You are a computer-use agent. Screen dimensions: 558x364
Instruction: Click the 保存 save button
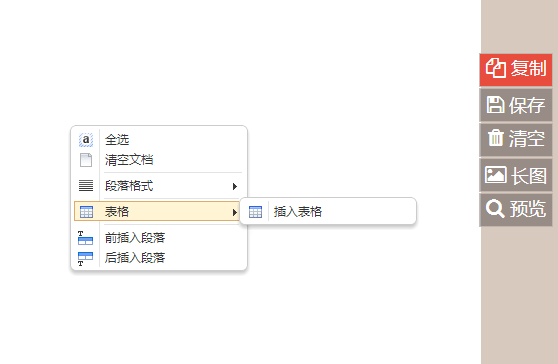click(x=516, y=105)
